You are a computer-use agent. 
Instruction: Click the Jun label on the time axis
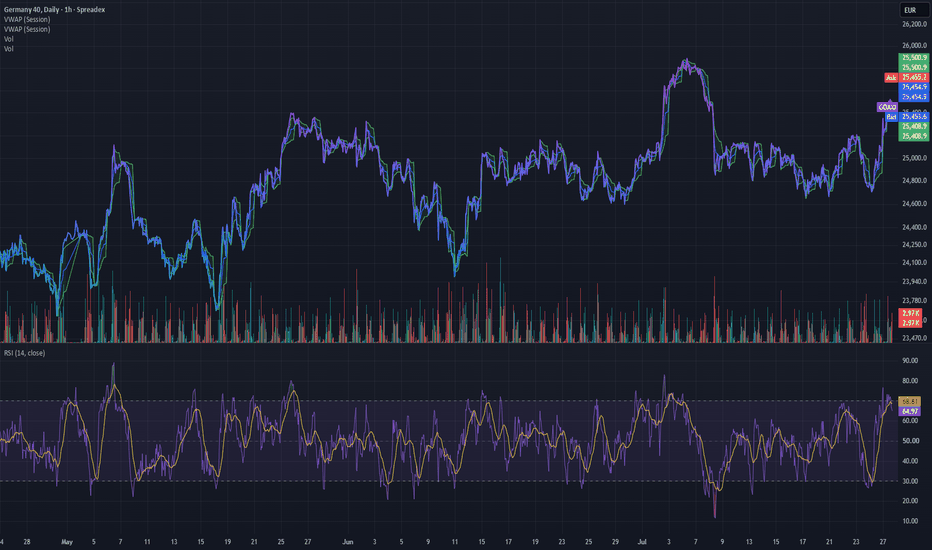[x=348, y=542]
